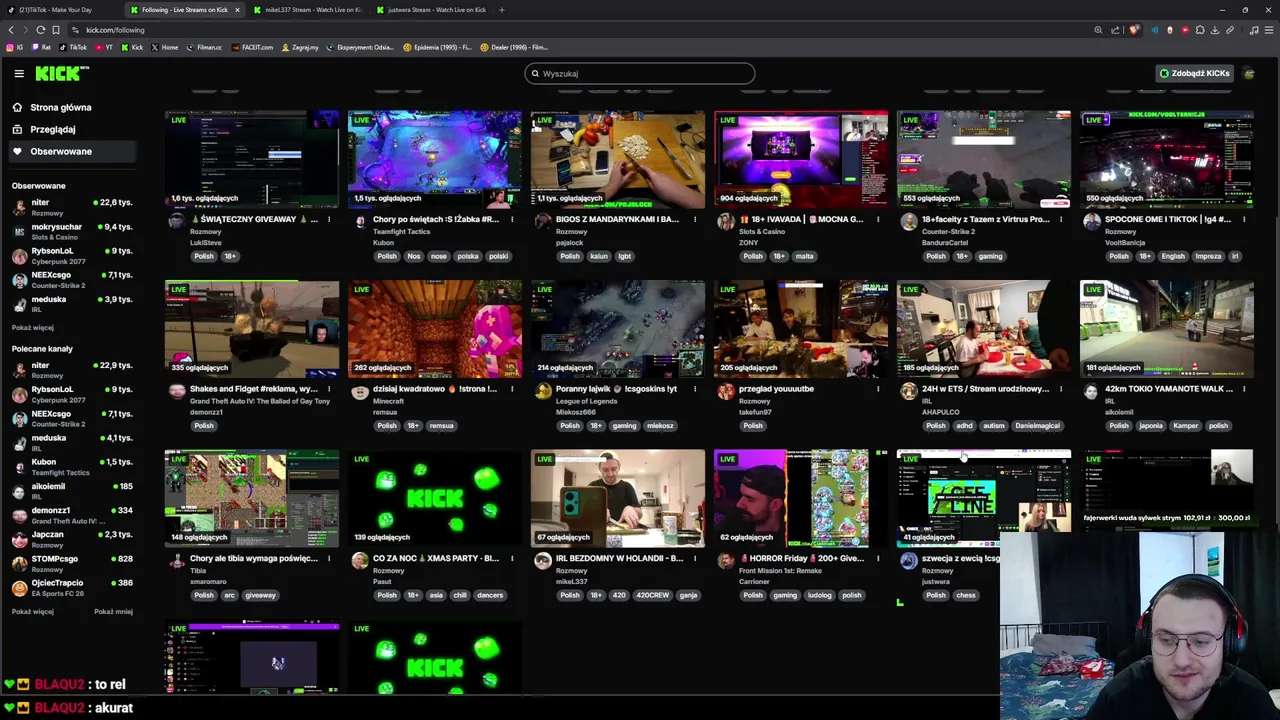The height and width of the screenshot is (720, 1280).
Task: Click the green KICK logo
Action: [x=61, y=73]
